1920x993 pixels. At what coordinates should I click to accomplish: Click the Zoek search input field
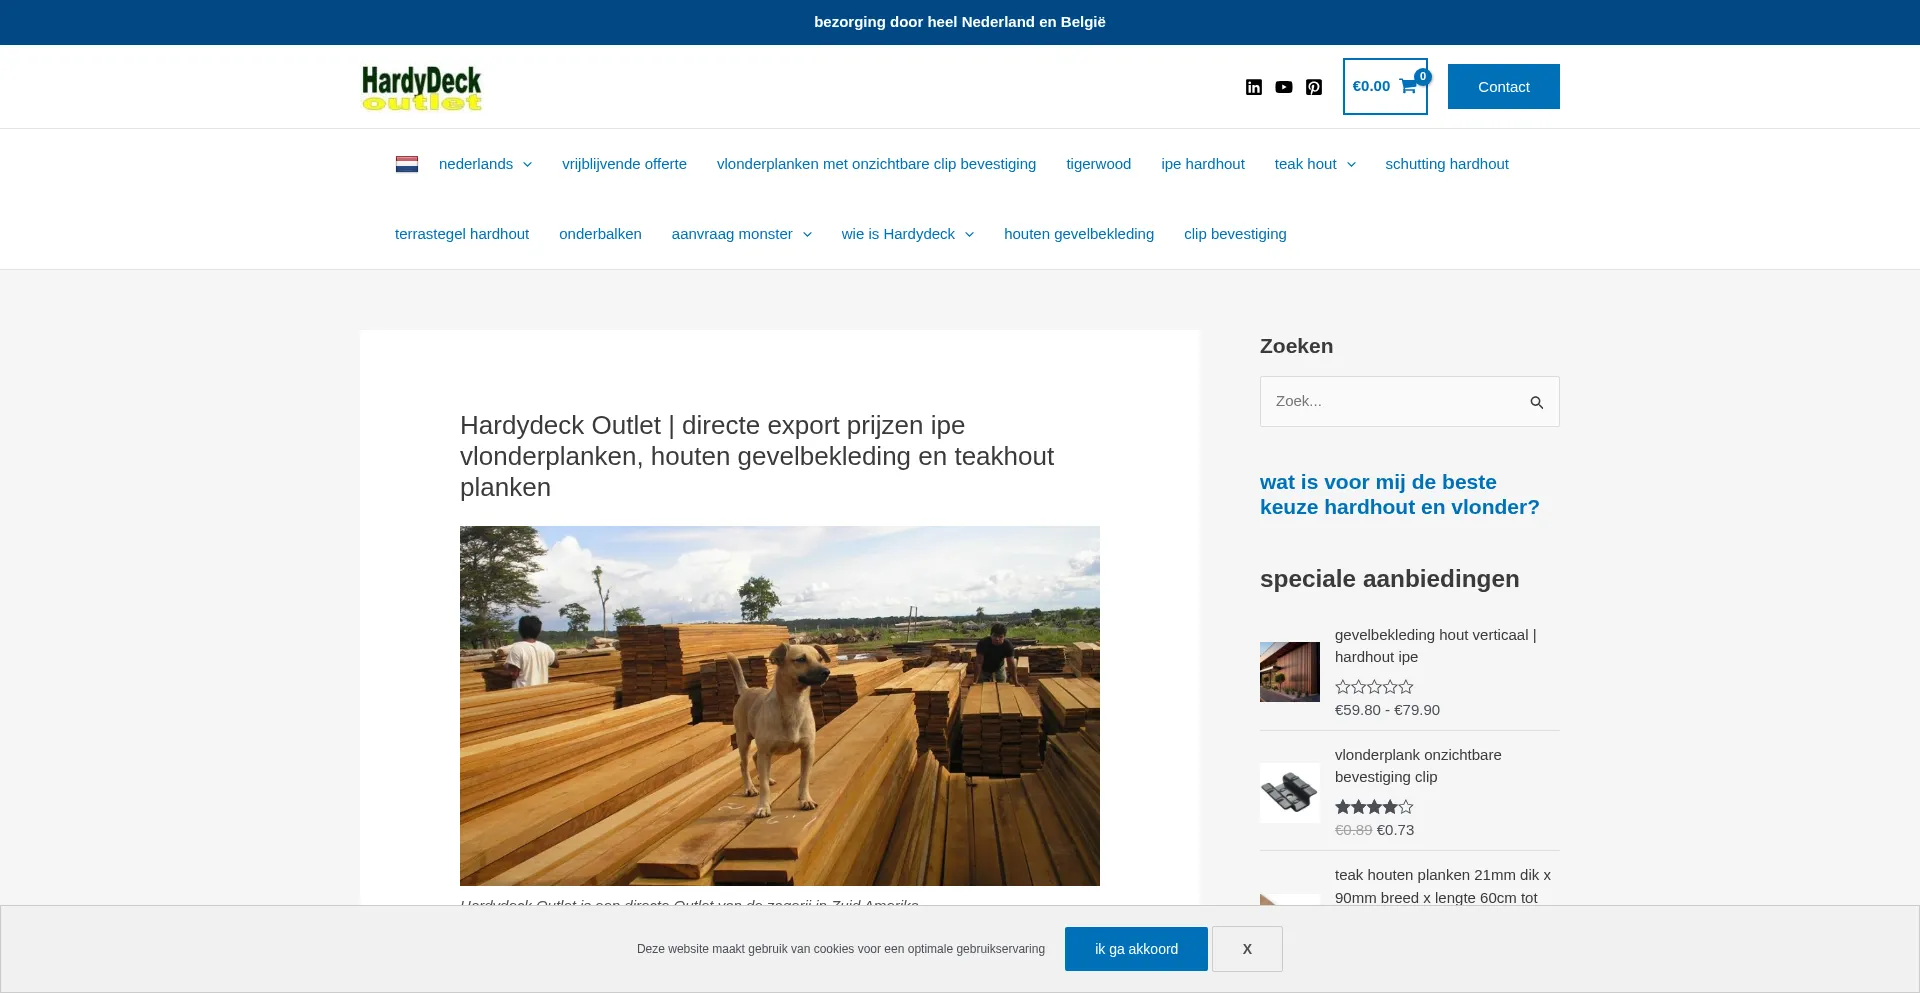click(1390, 401)
